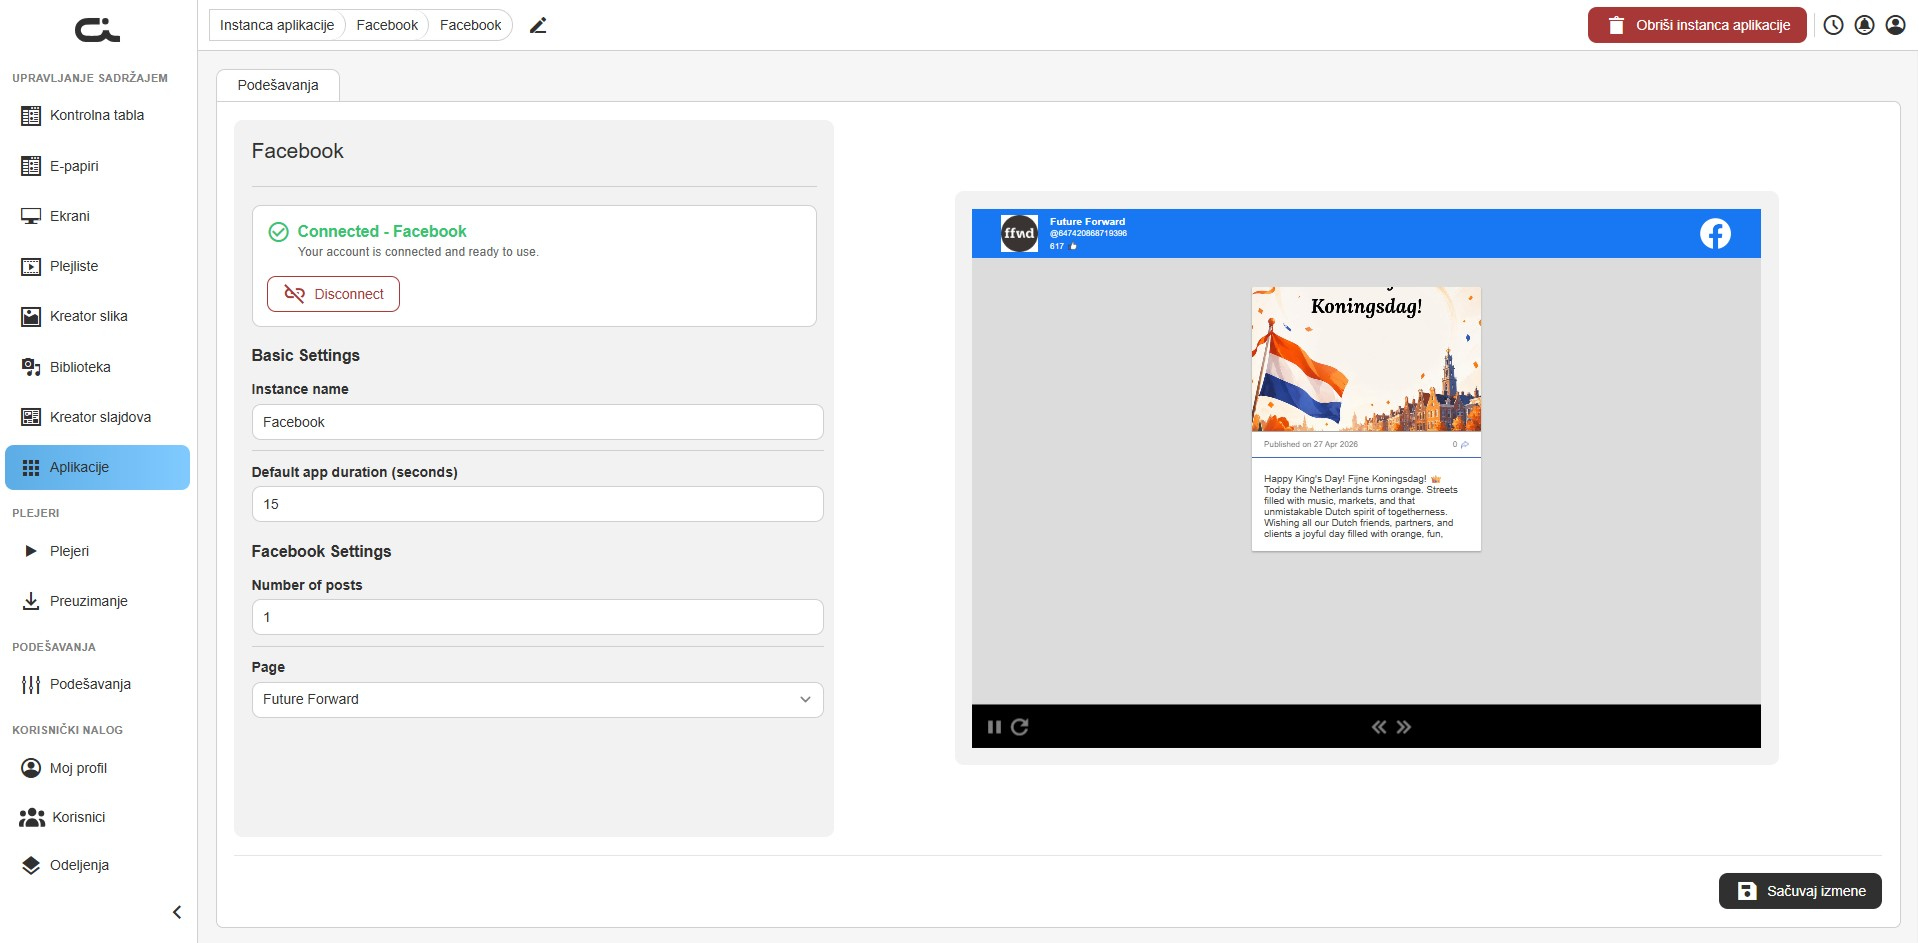Click the Ekrani monitor icon
The height and width of the screenshot is (943, 1918).
click(31, 216)
